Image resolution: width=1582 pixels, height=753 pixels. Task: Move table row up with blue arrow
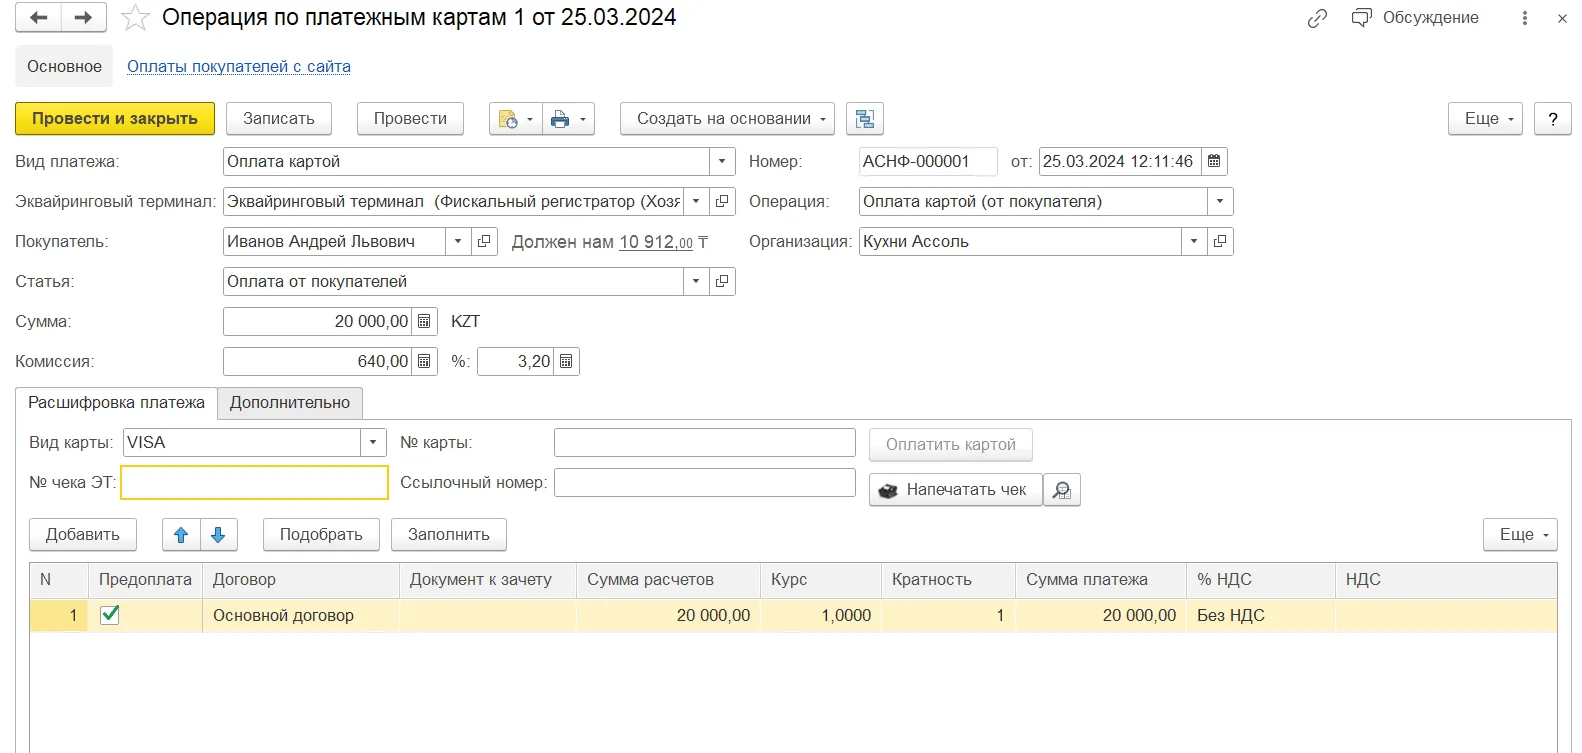(181, 535)
